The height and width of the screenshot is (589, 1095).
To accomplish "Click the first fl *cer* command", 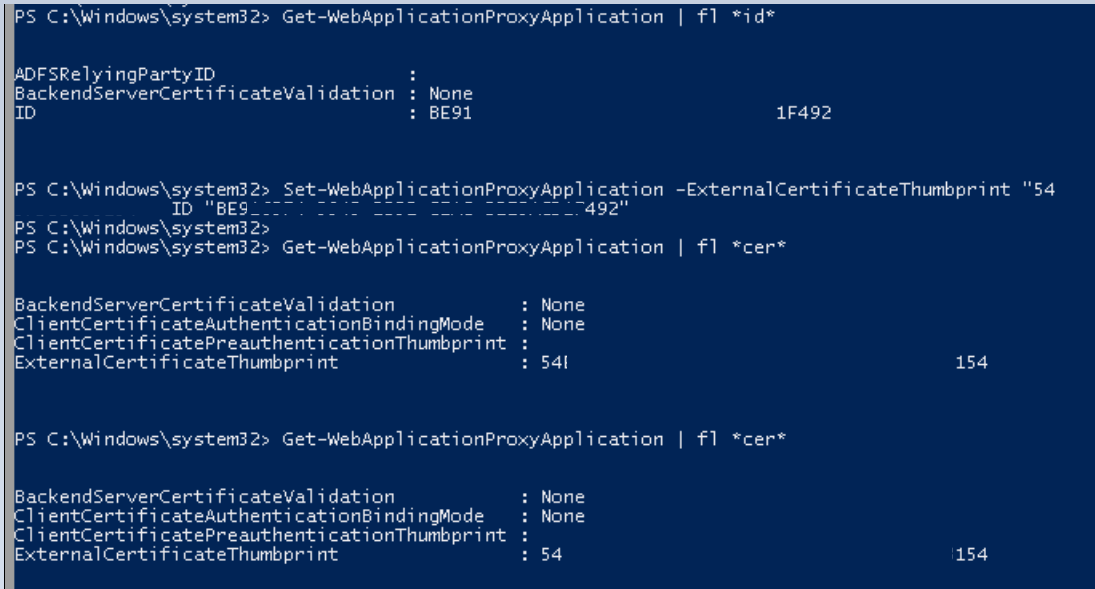I will [742, 247].
